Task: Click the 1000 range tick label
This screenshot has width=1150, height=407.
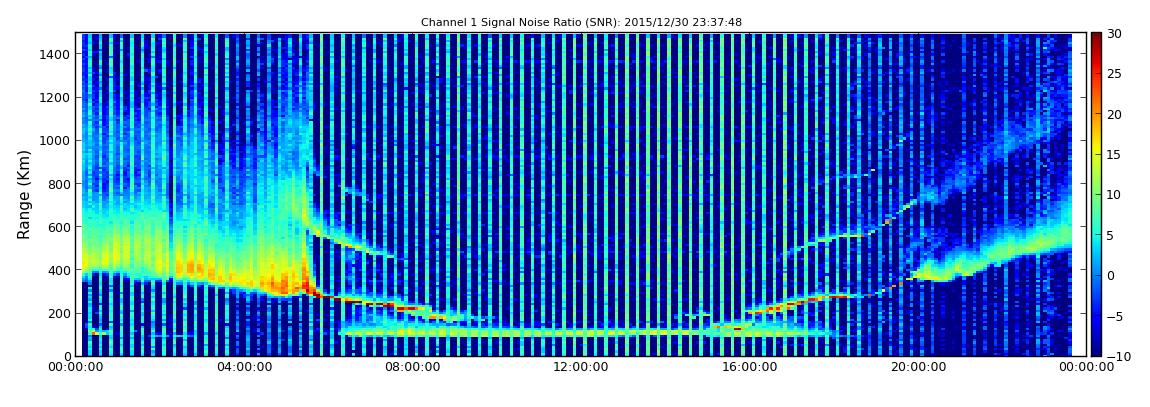Action: (x=55, y=141)
